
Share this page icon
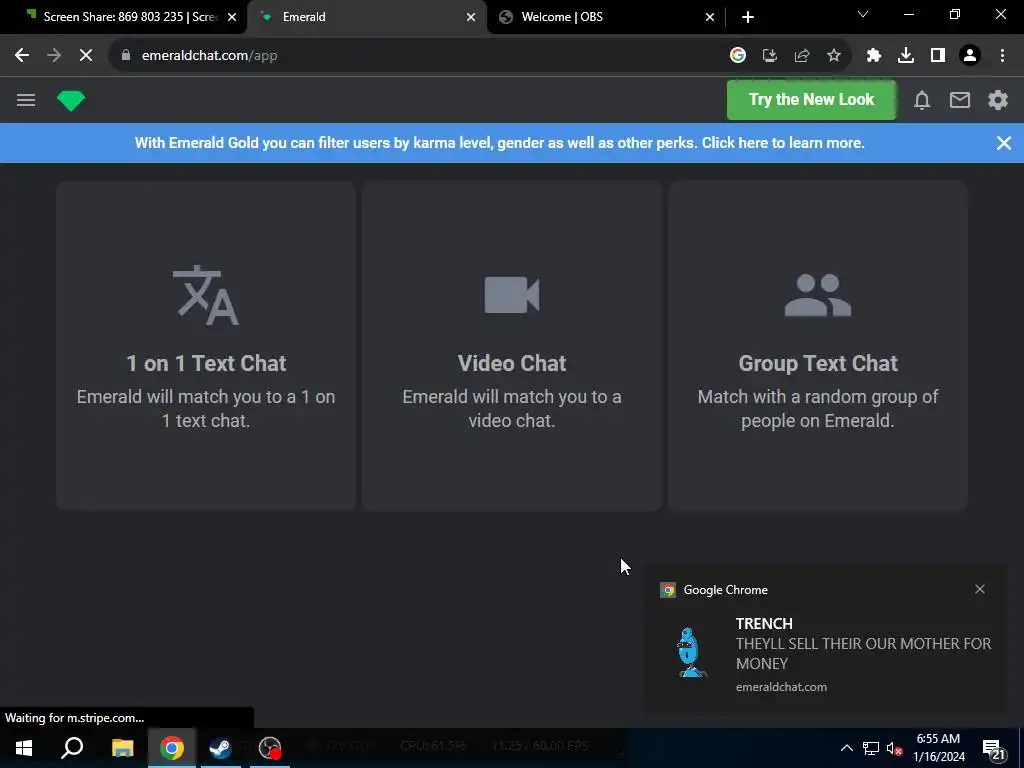tap(802, 56)
